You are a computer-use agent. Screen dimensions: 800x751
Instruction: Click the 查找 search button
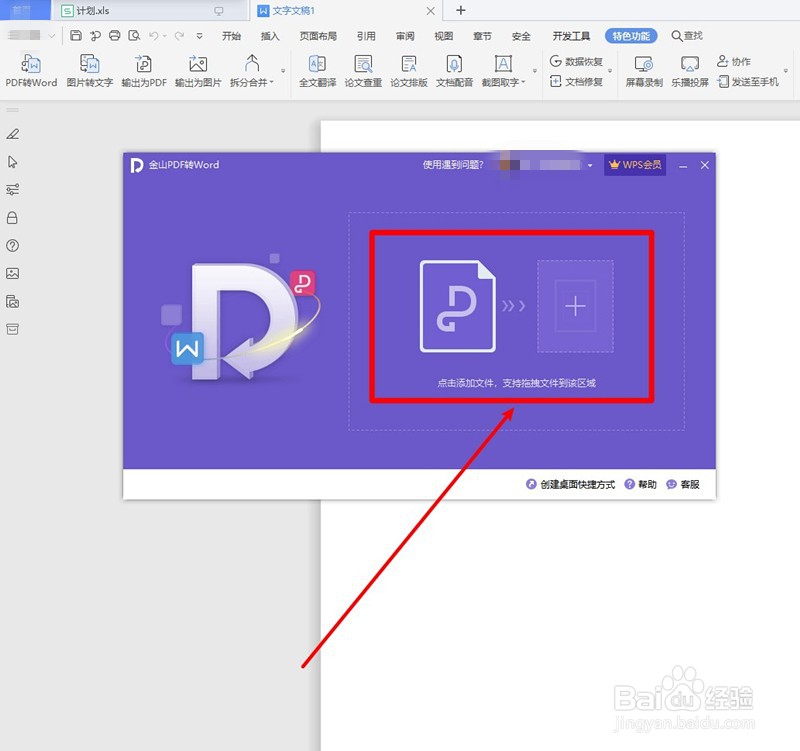pyautogui.click(x=687, y=36)
